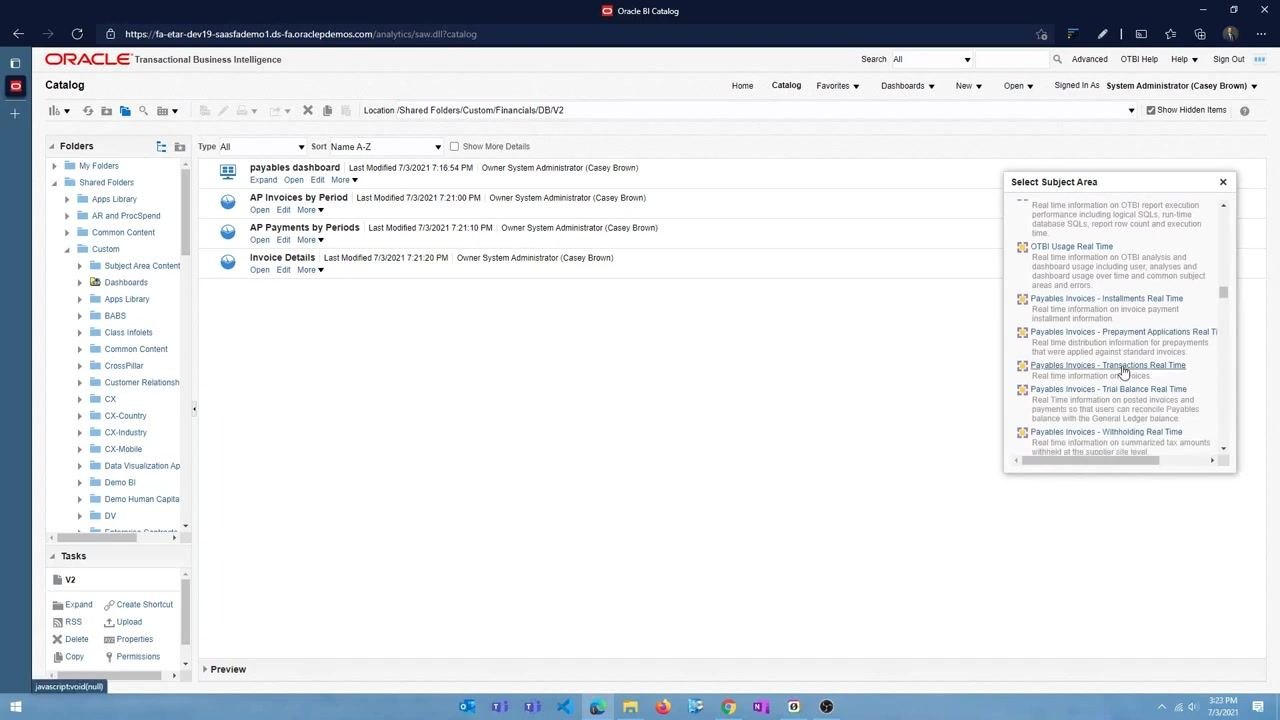Click the magnifier icon beside the search box
Screen dimensions: 1280x720
point(1057,59)
